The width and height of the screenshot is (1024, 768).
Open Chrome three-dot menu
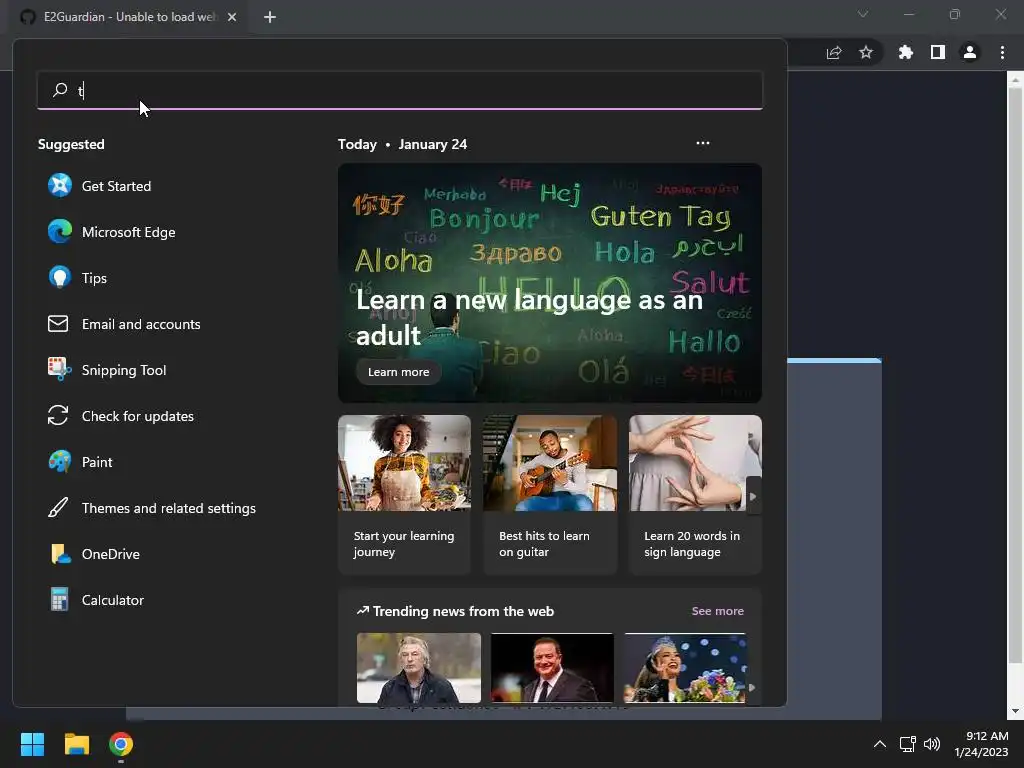tap(1002, 52)
